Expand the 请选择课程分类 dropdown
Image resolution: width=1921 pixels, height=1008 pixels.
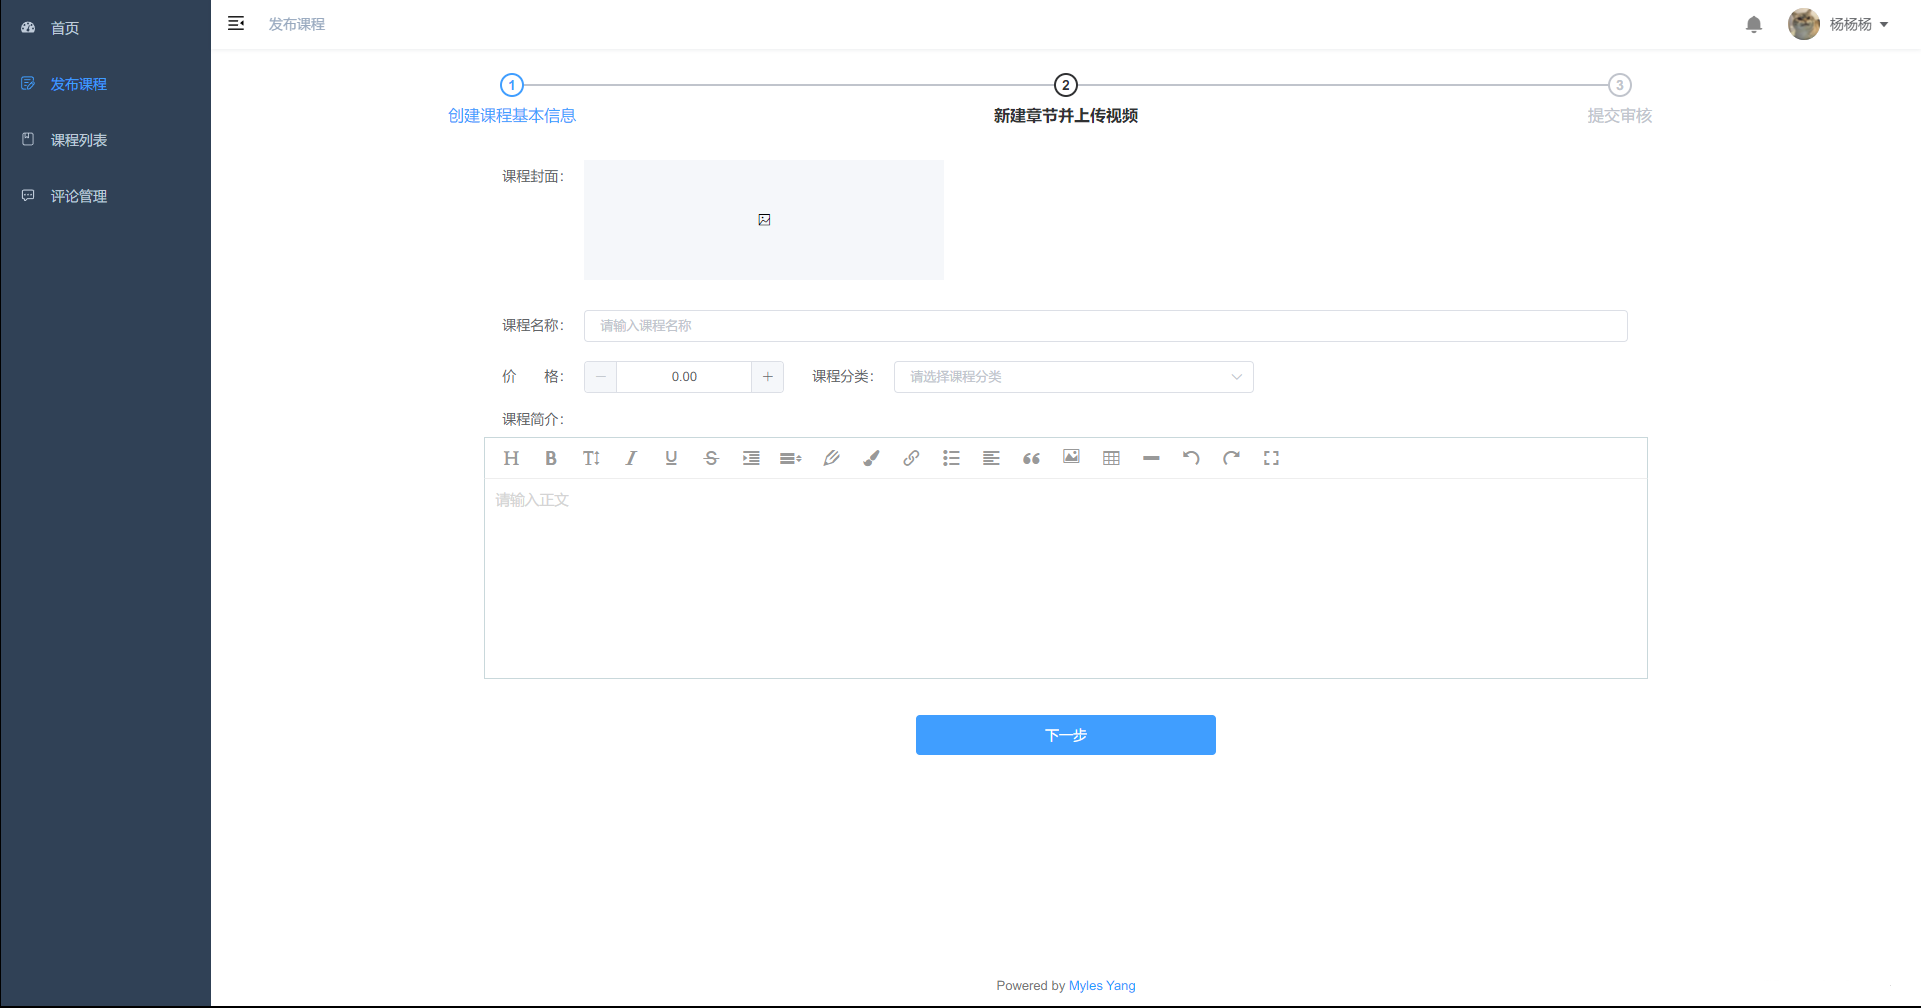(1073, 377)
